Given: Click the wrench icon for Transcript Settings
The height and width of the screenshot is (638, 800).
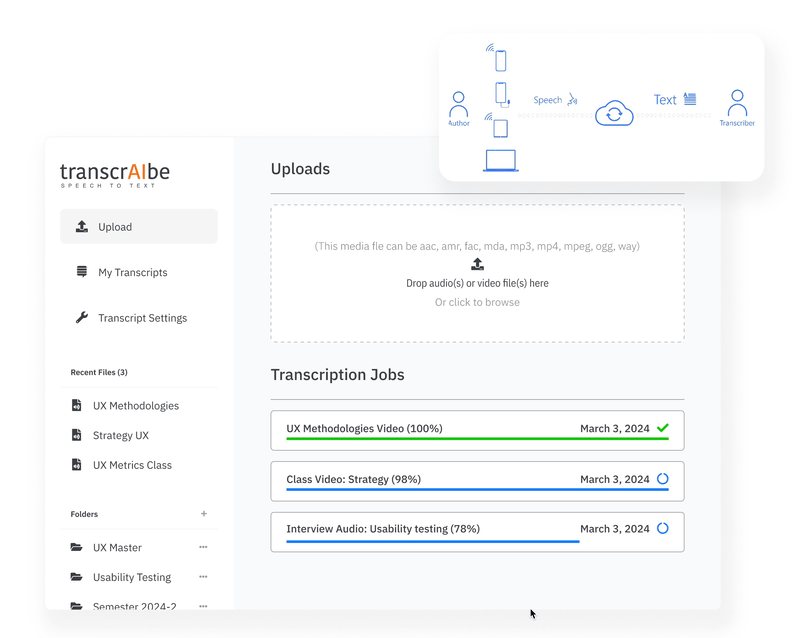Looking at the screenshot, I should (x=82, y=318).
